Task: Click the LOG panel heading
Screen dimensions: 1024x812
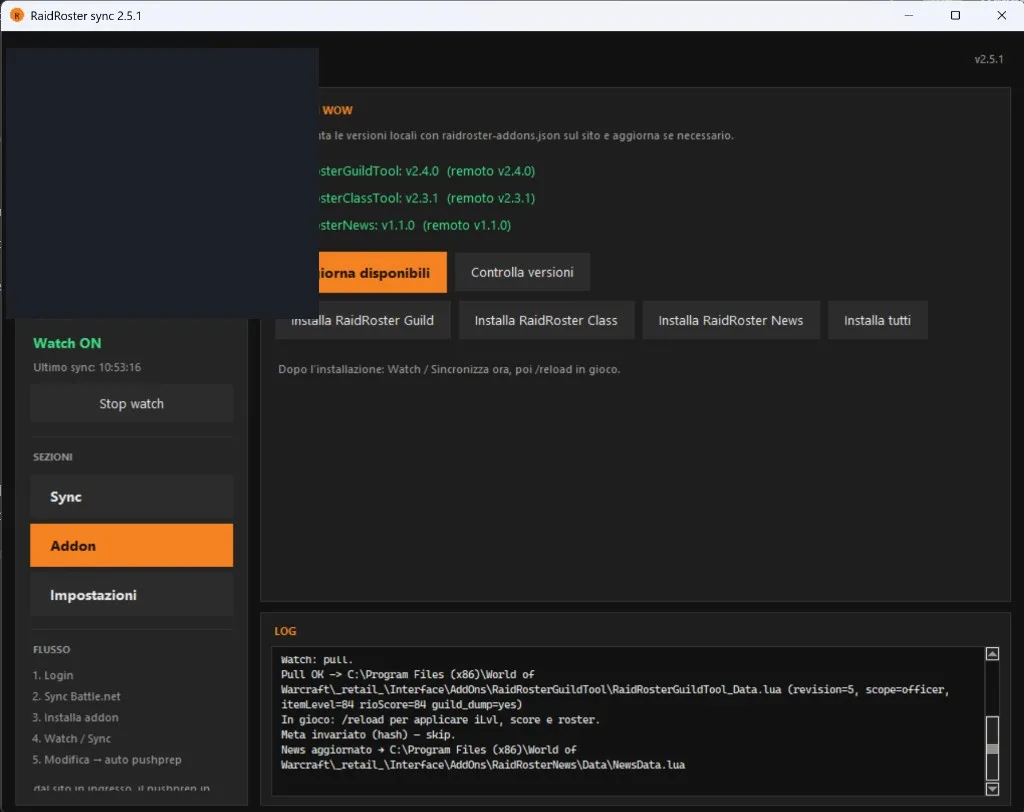Action: point(285,631)
